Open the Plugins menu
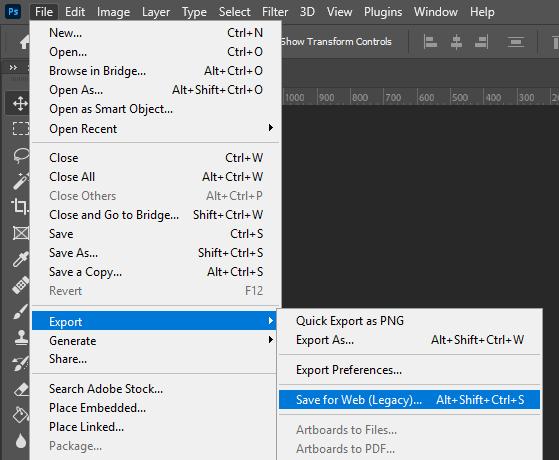The image size is (559, 460). (x=383, y=12)
